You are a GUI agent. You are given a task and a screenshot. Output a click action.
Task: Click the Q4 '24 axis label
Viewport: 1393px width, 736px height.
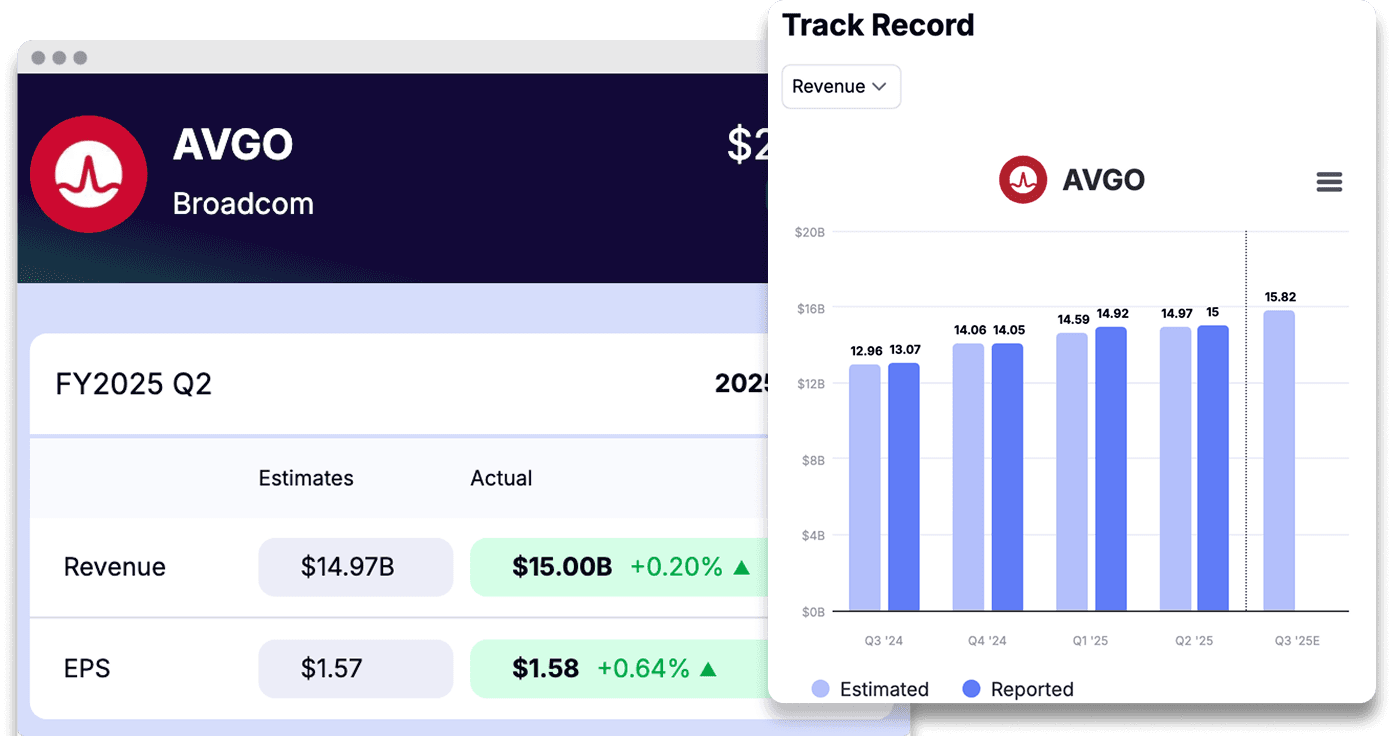(x=988, y=640)
